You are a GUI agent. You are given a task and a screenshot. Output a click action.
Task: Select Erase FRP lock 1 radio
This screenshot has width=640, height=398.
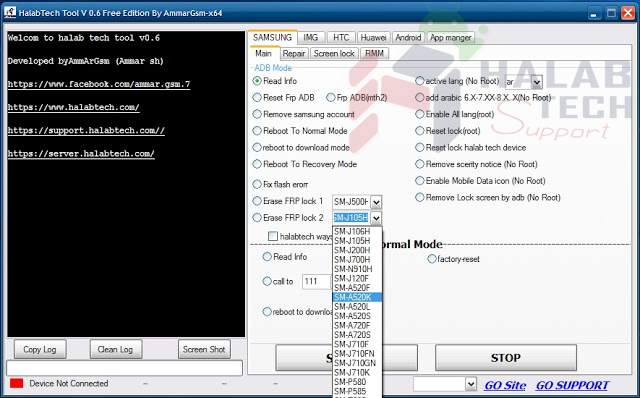pyautogui.click(x=257, y=201)
